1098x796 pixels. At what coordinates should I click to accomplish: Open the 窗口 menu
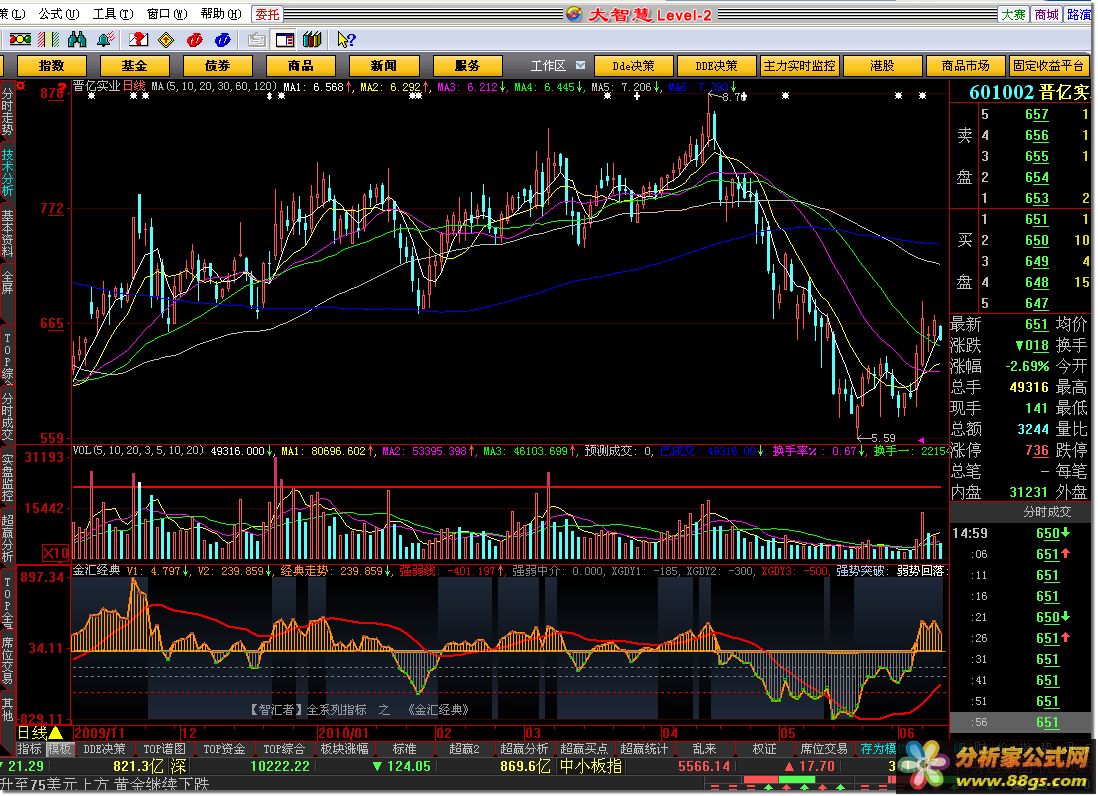click(167, 13)
